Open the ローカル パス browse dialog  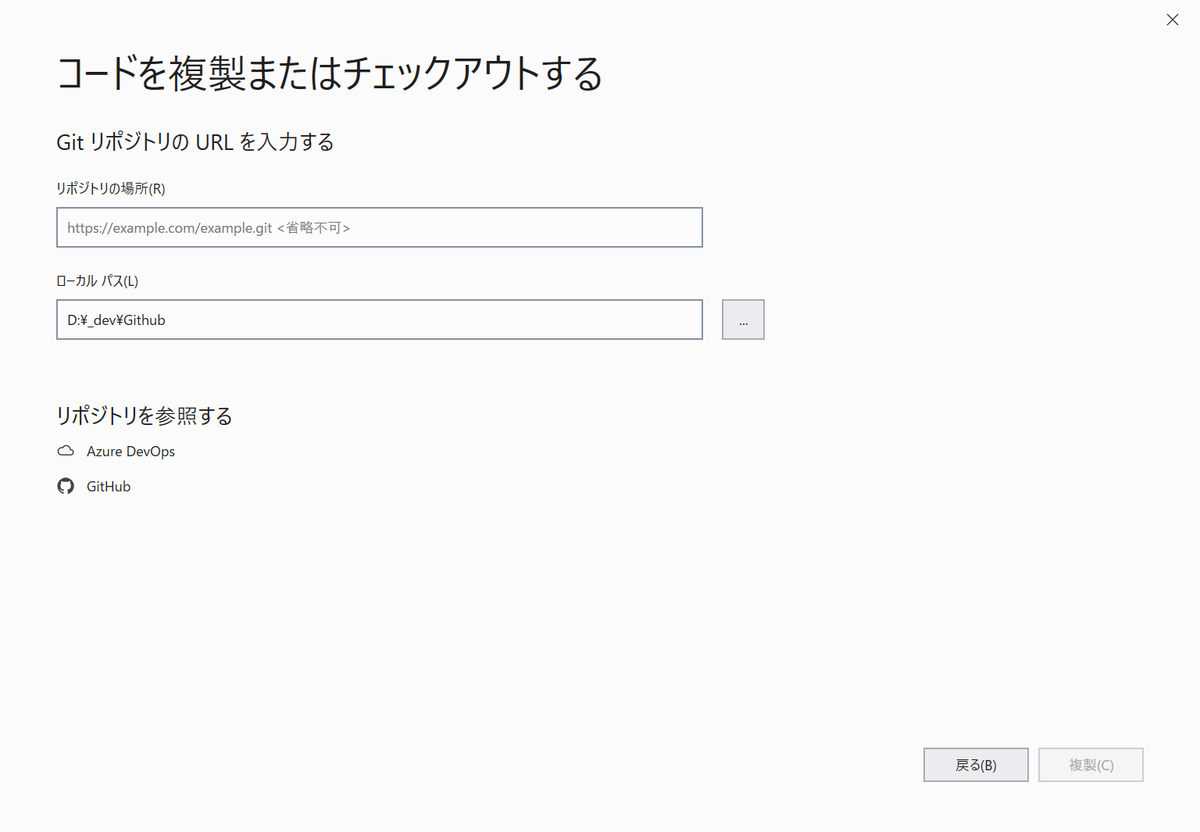tap(743, 319)
